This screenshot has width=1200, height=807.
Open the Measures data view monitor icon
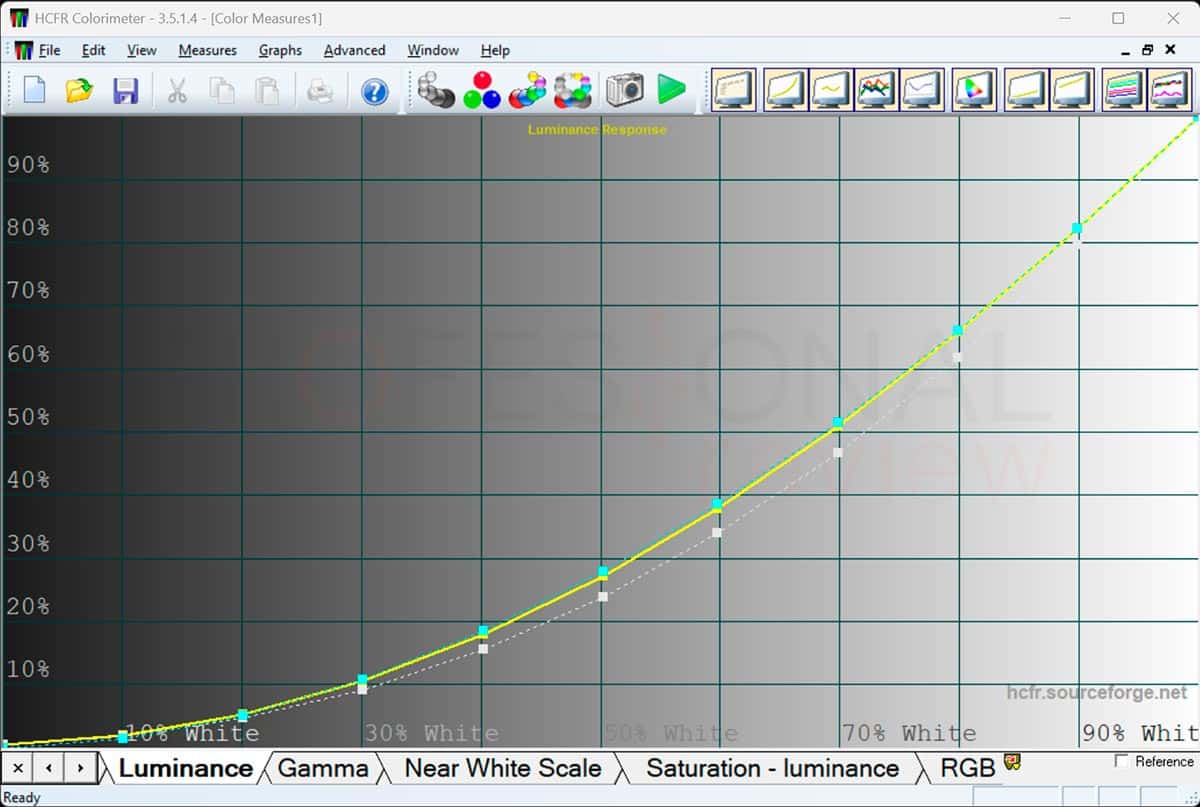[733, 90]
